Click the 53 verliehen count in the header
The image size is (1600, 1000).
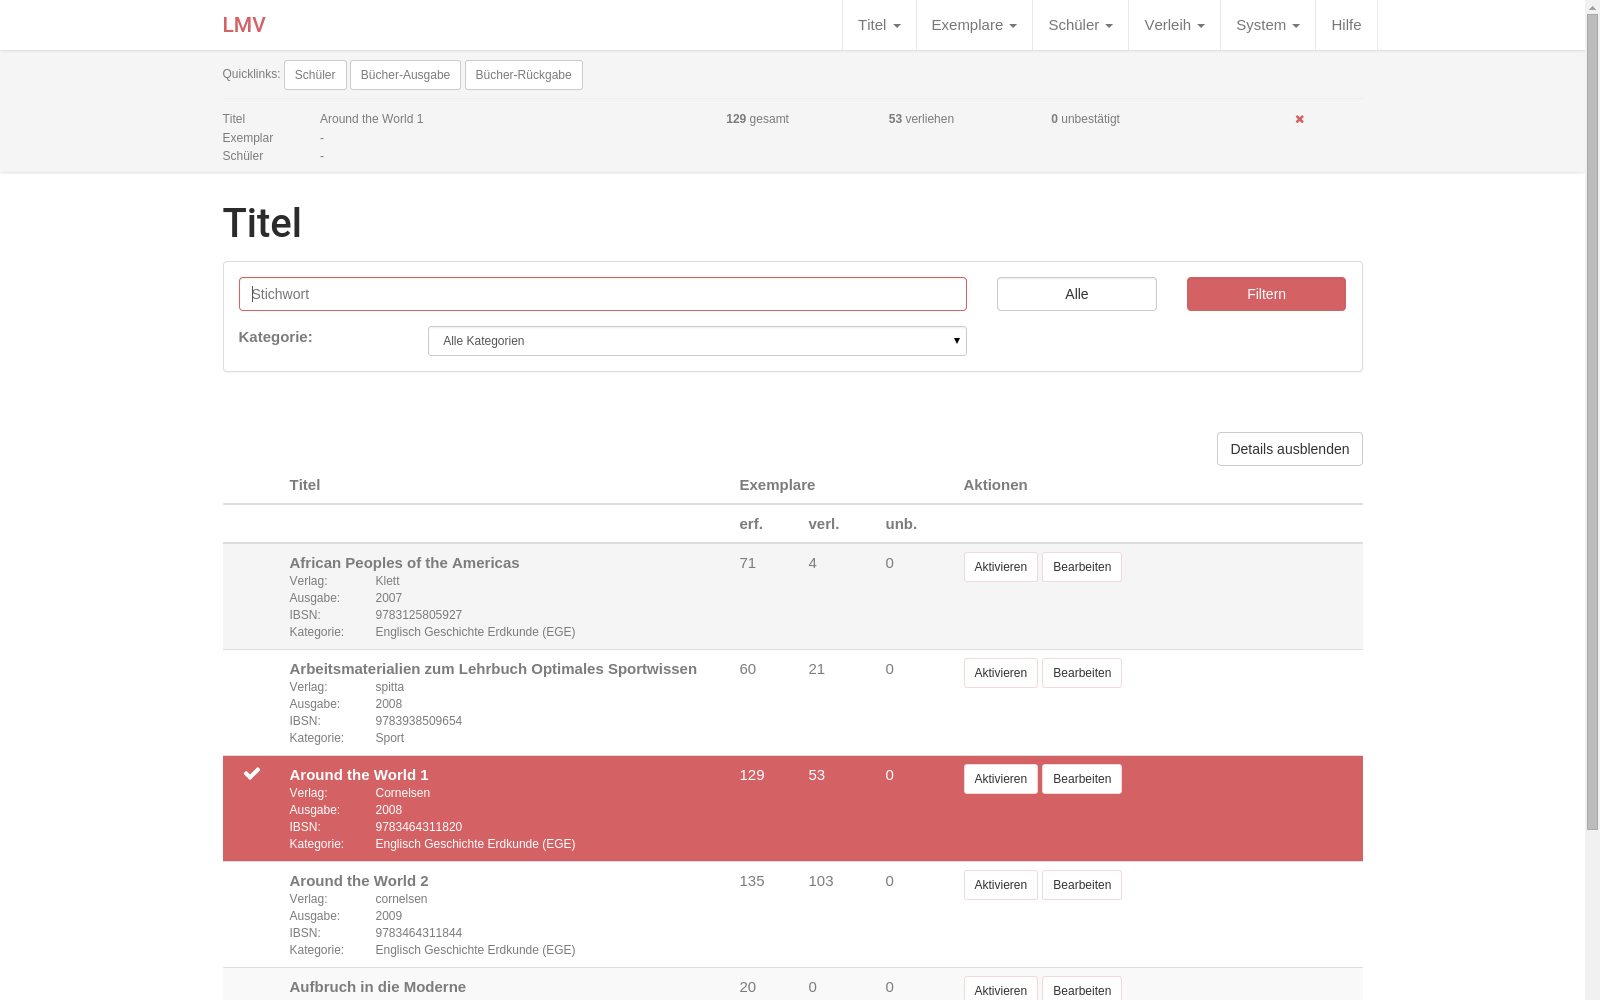tap(921, 119)
